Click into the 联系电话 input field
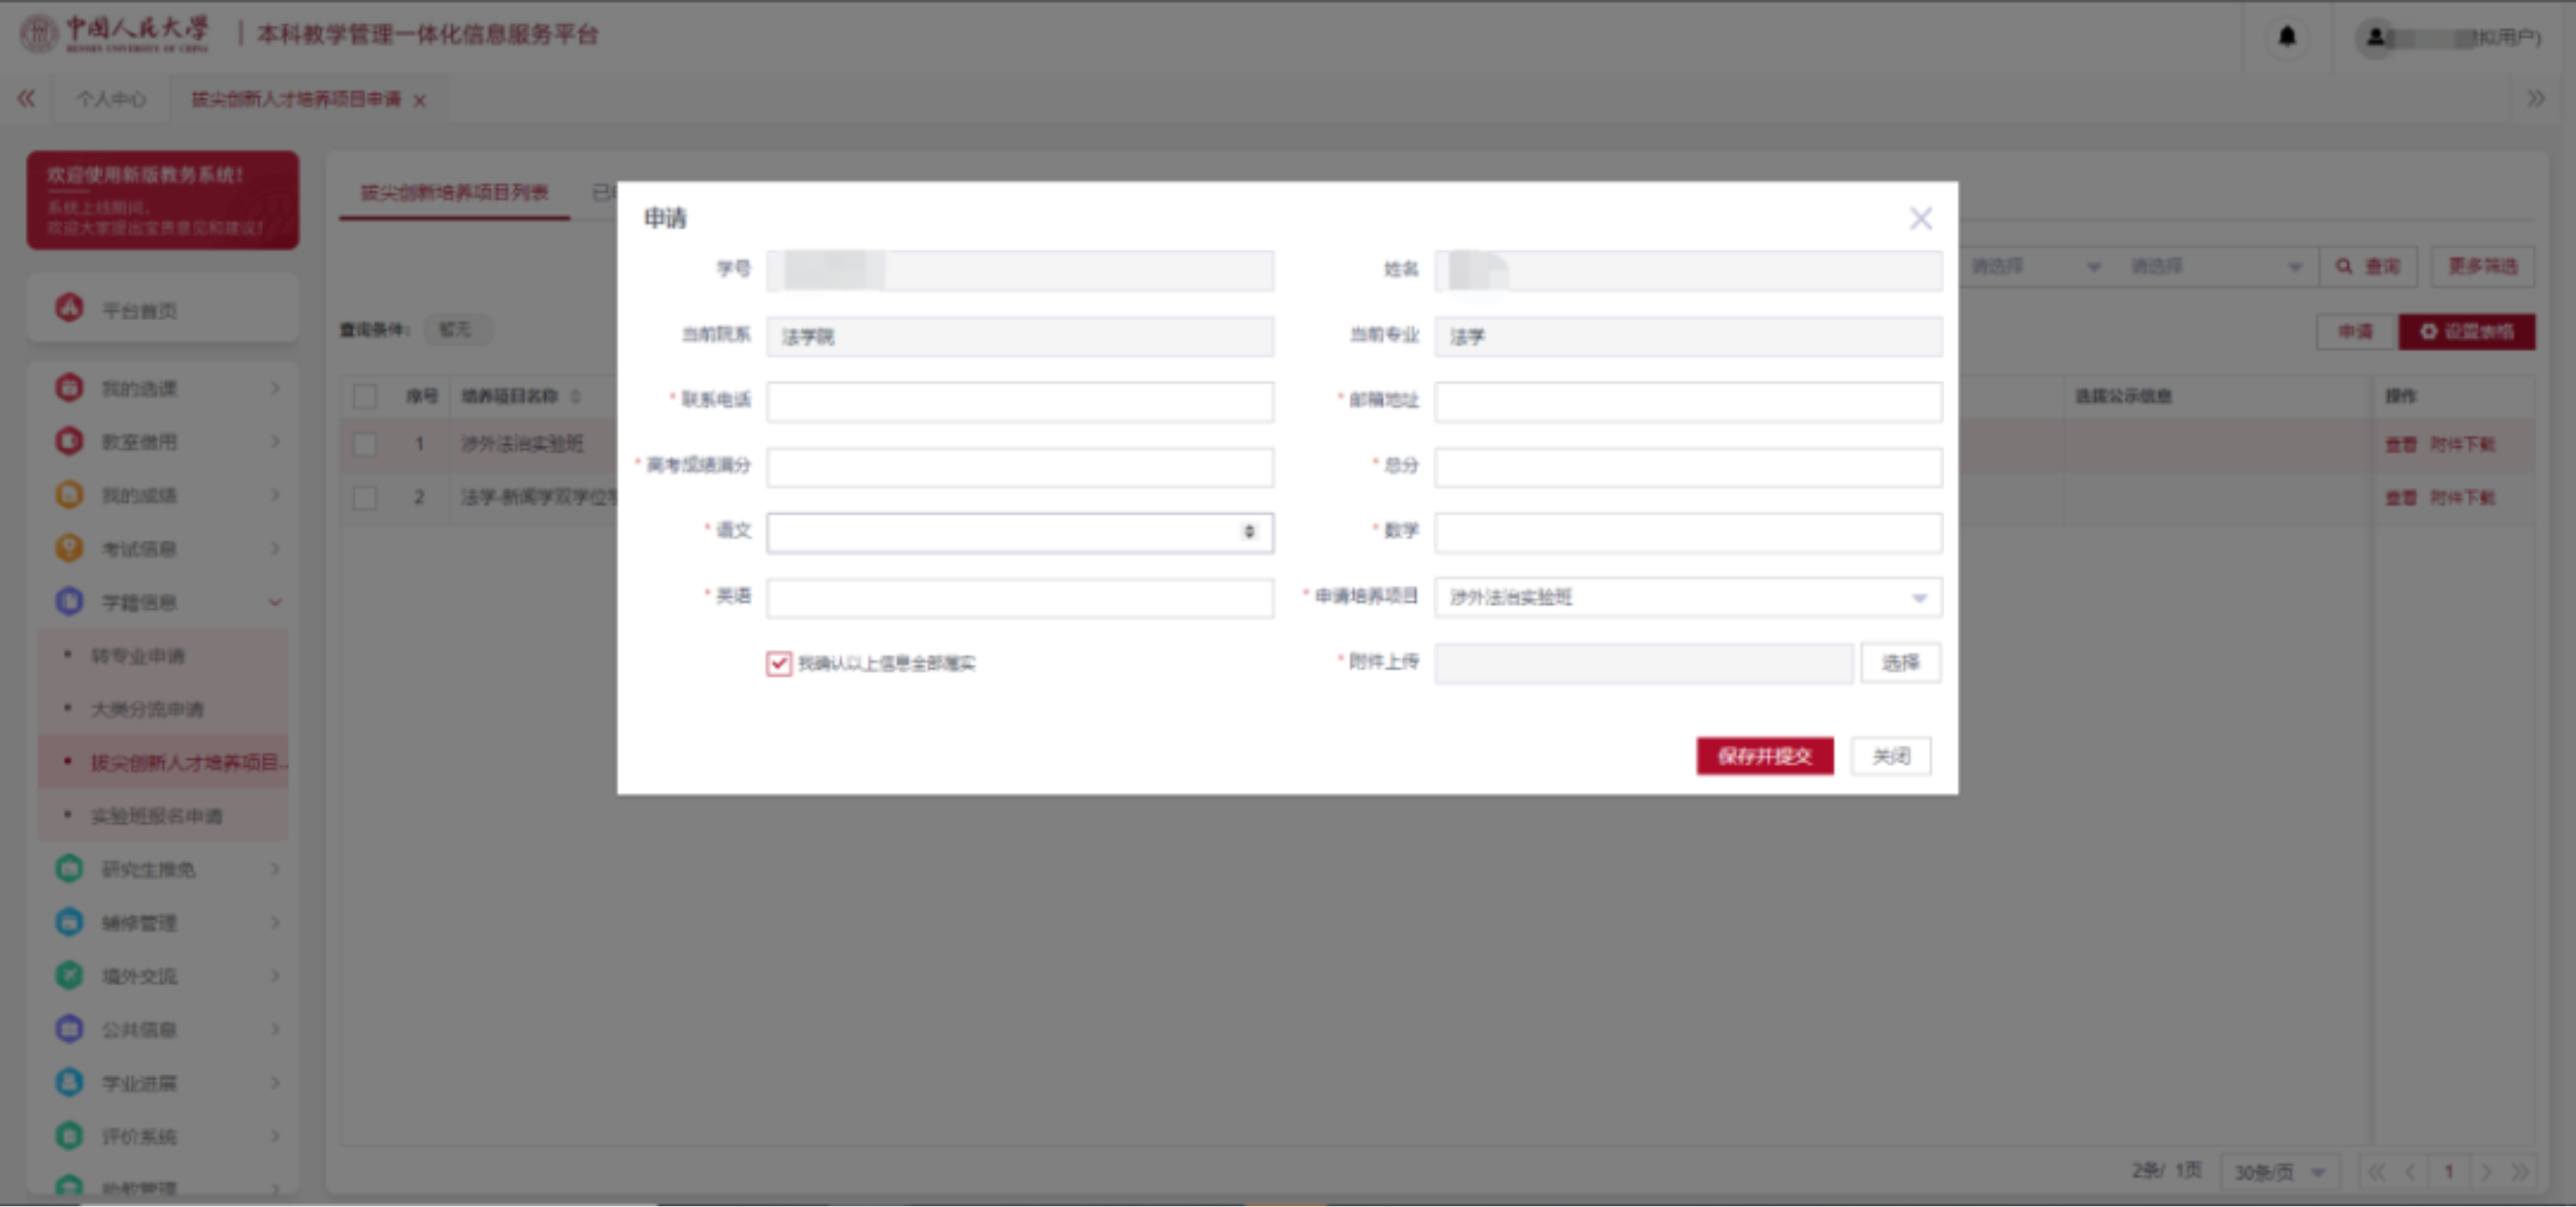The image size is (2576, 1207). tap(1019, 401)
